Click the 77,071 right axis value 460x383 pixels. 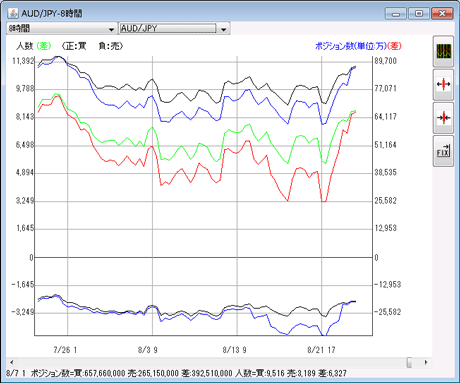(386, 88)
